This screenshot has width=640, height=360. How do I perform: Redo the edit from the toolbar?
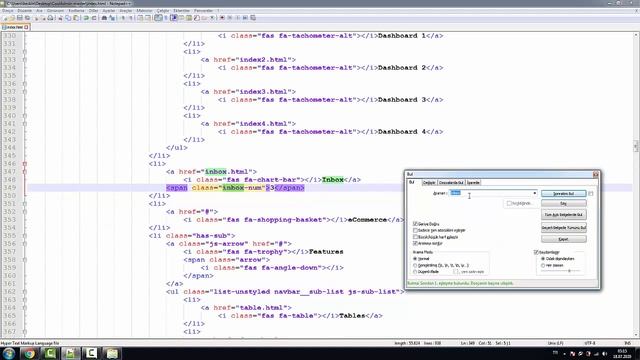[94, 18]
